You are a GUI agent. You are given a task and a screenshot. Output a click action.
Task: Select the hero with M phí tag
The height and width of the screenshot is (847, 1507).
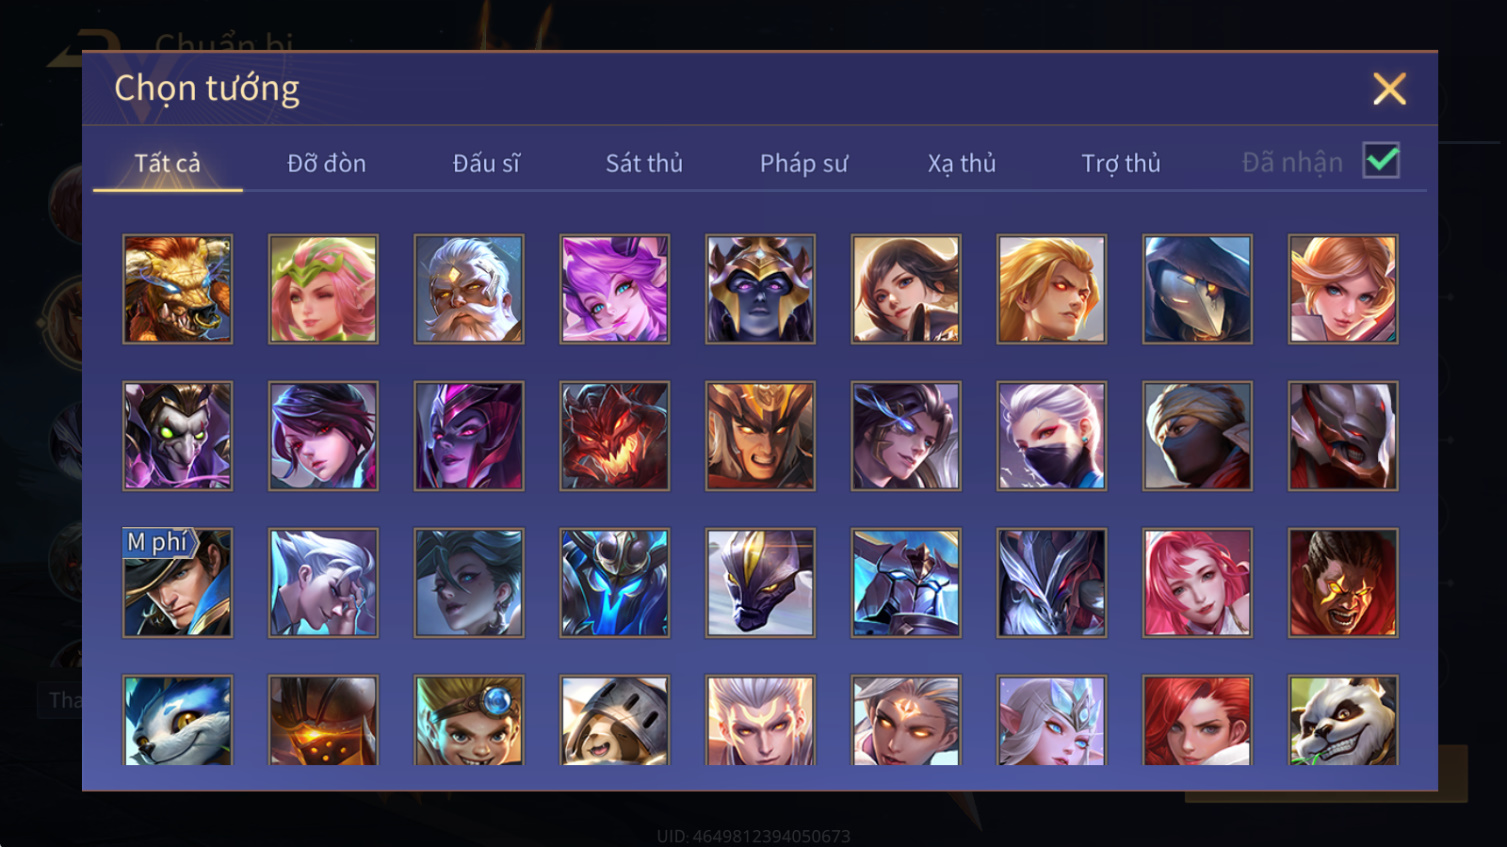pos(177,583)
